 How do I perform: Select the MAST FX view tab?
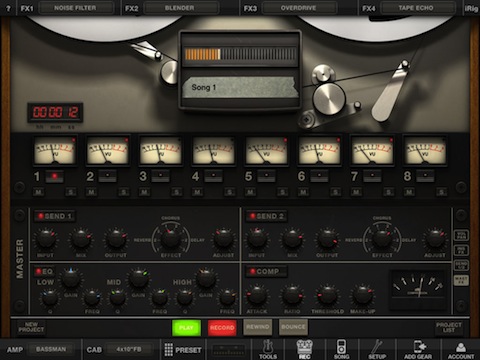[x=461, y=280]
